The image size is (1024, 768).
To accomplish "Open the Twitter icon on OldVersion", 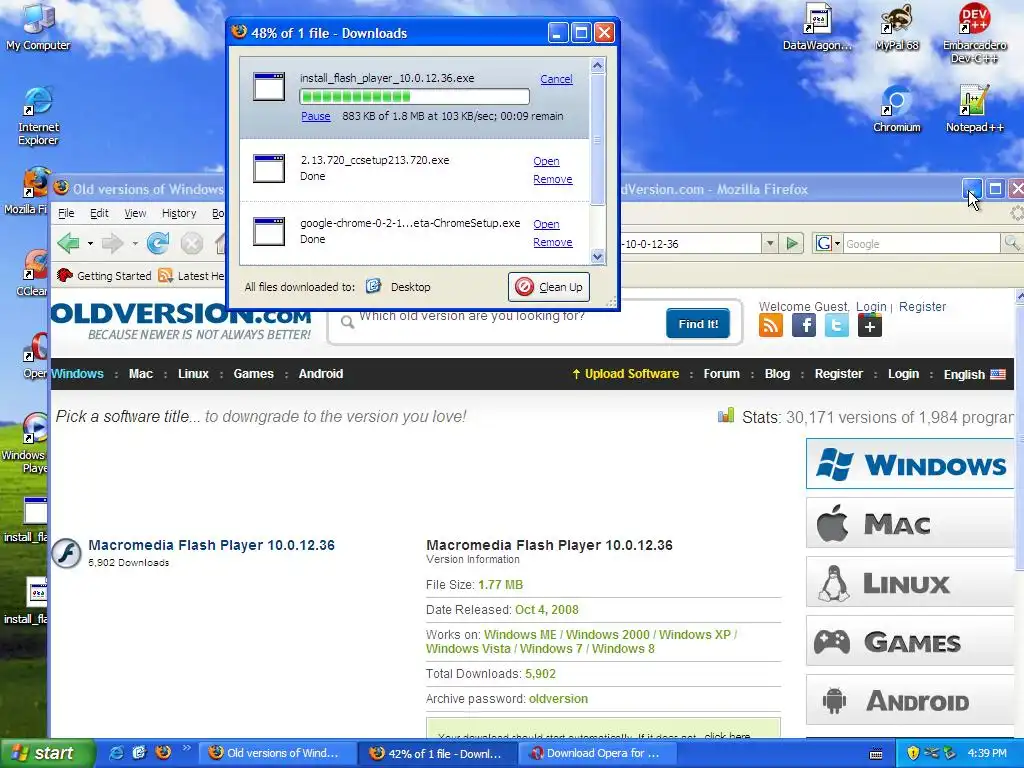I will pos(837,325).
